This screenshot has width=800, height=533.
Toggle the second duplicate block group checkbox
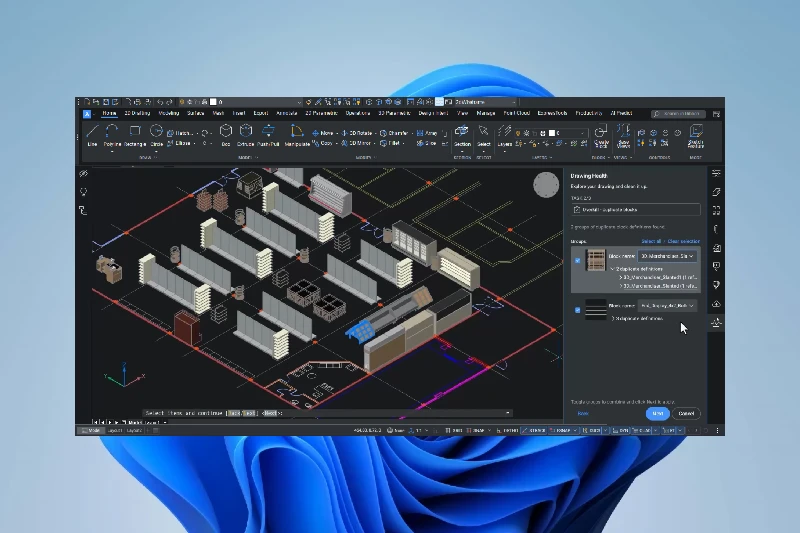click(x=578, y=310)
